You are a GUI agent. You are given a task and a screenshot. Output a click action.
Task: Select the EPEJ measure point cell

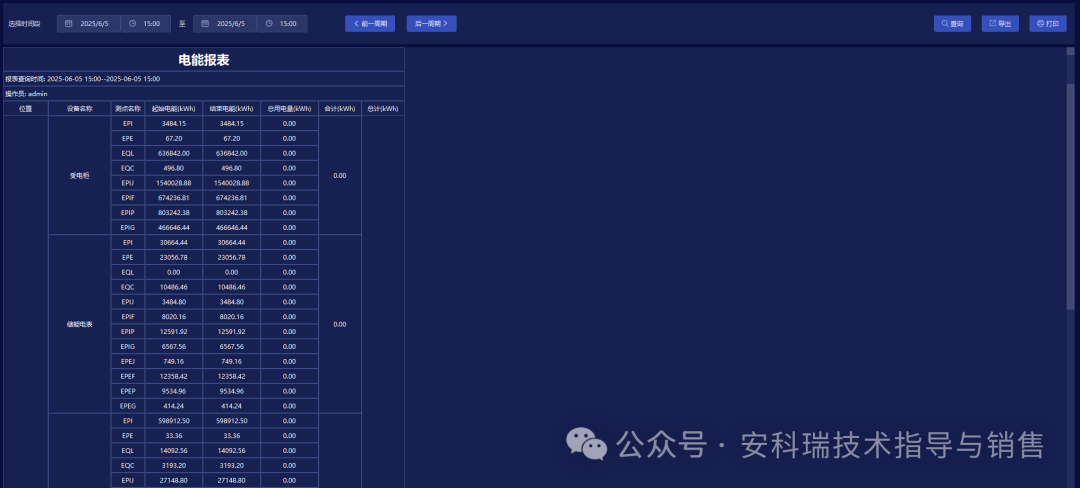127,361
